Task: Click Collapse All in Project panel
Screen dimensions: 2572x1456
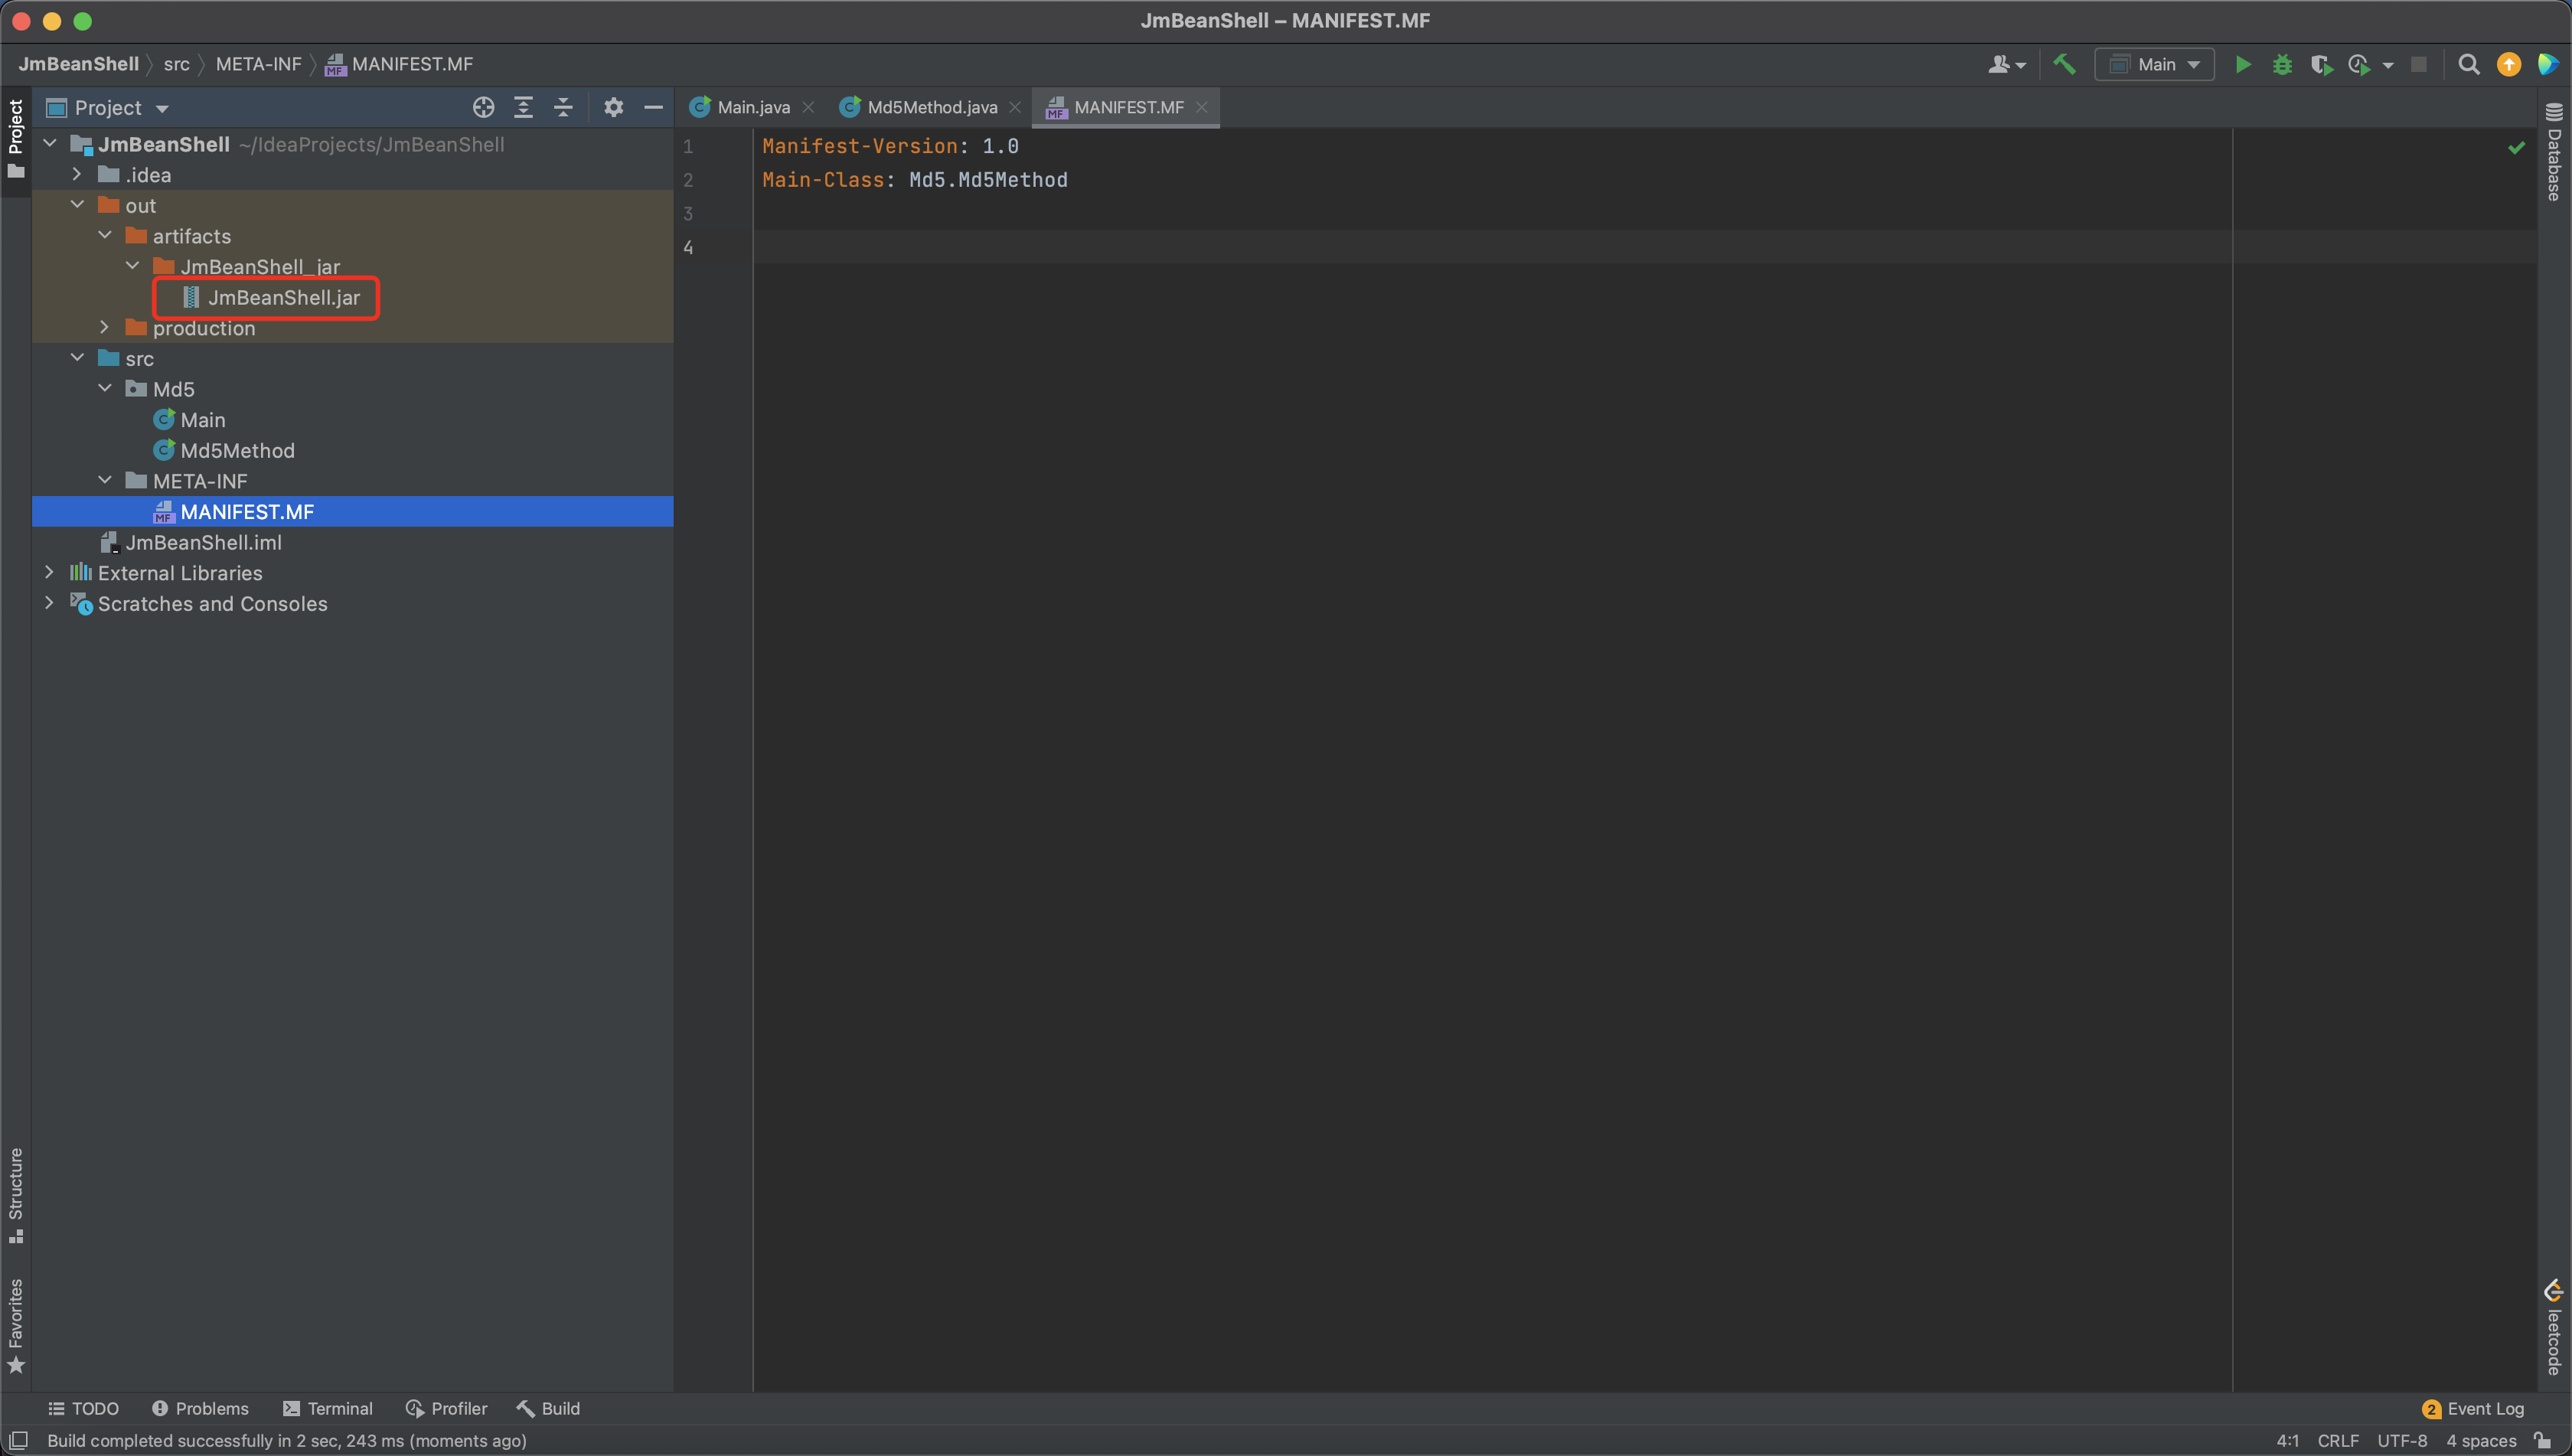Action: pos(563,107)
